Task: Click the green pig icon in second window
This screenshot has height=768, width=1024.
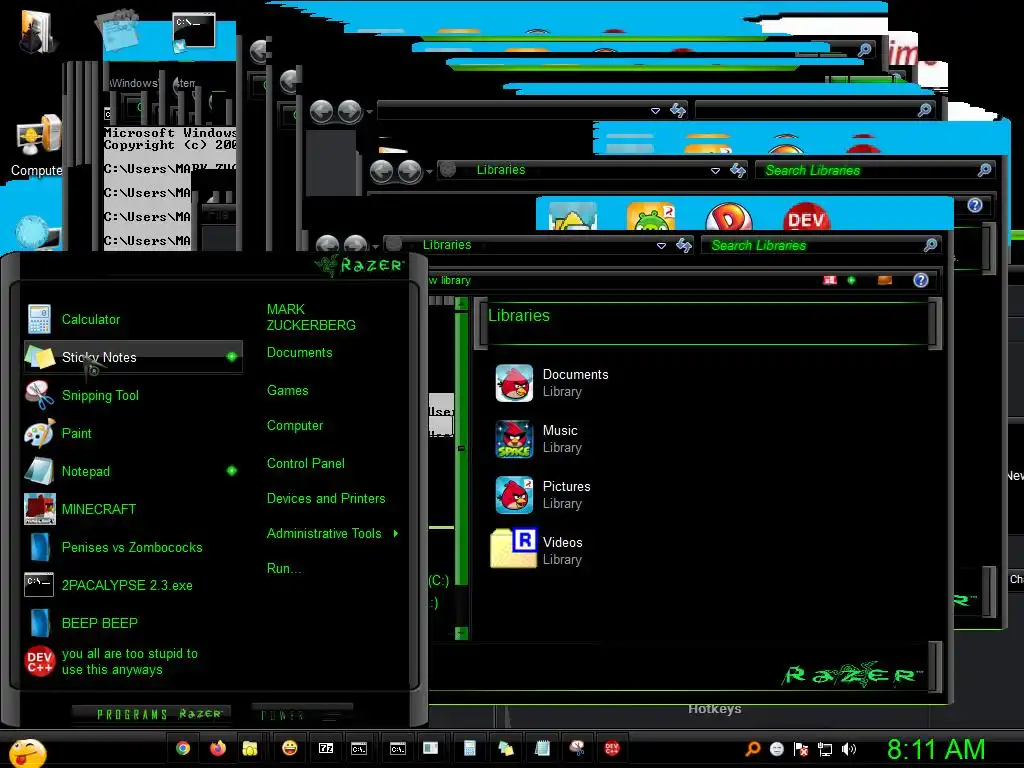Action: (x=650, y=216)
